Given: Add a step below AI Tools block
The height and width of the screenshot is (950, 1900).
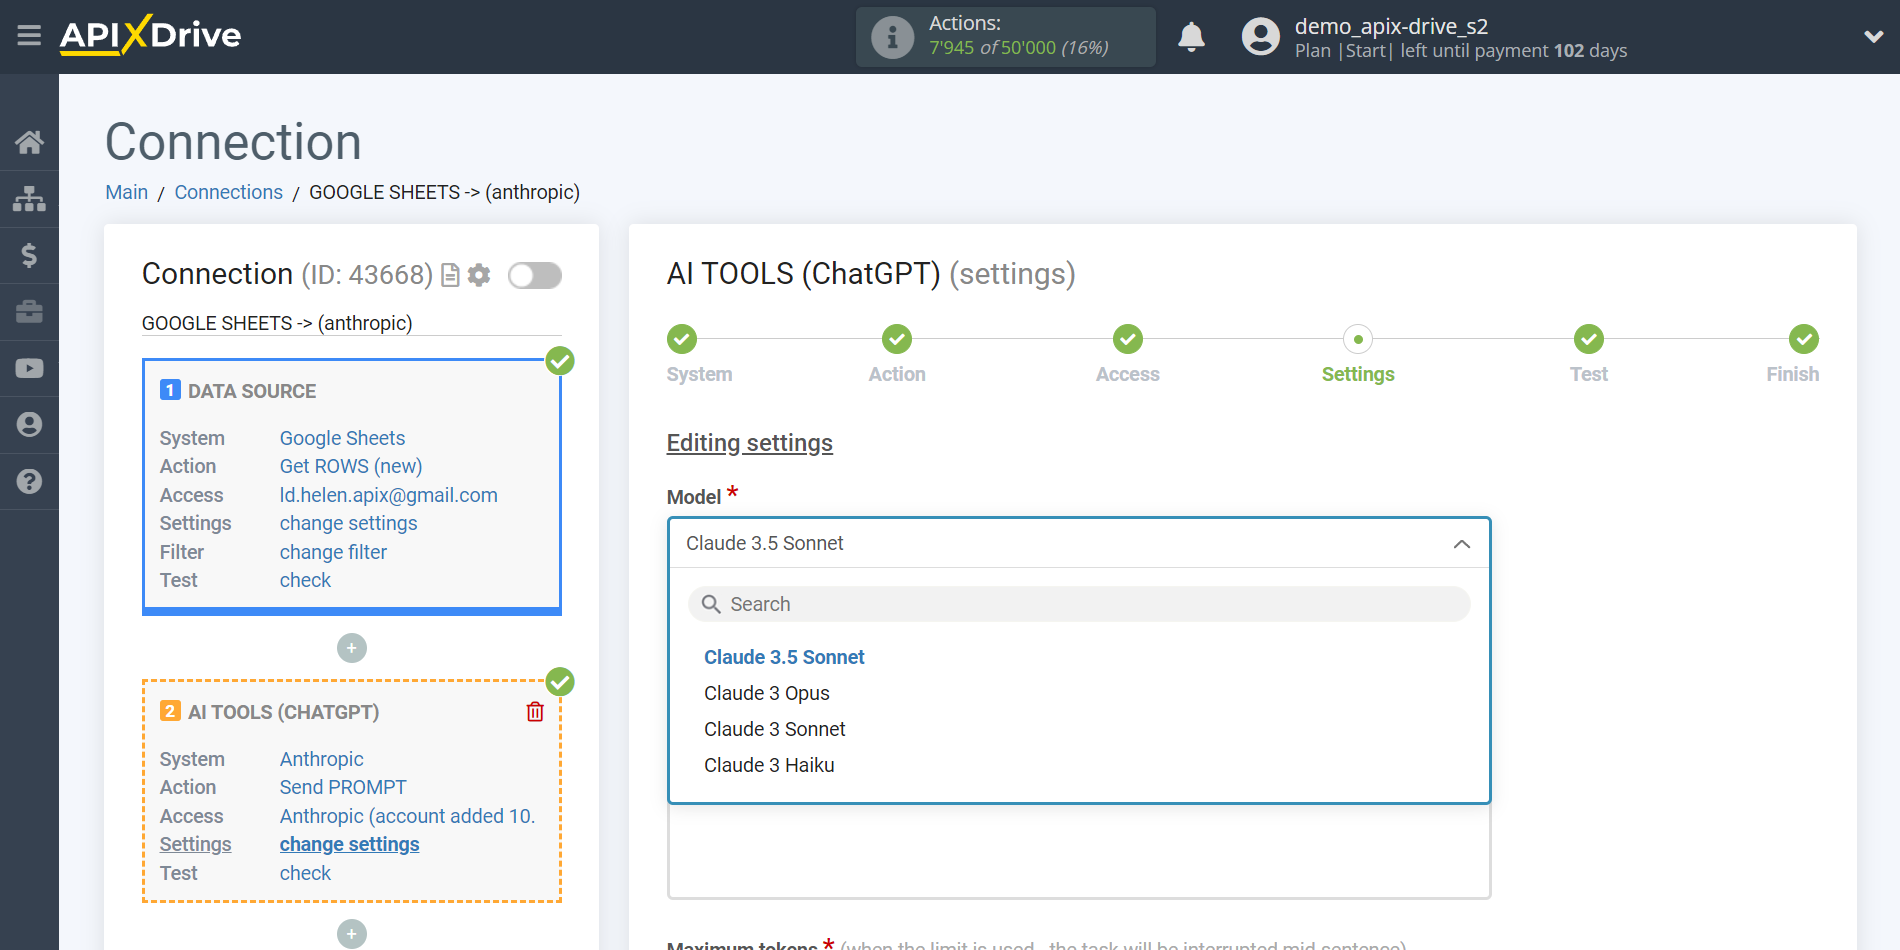Looking at the screenshot, I should coord(352,934).
